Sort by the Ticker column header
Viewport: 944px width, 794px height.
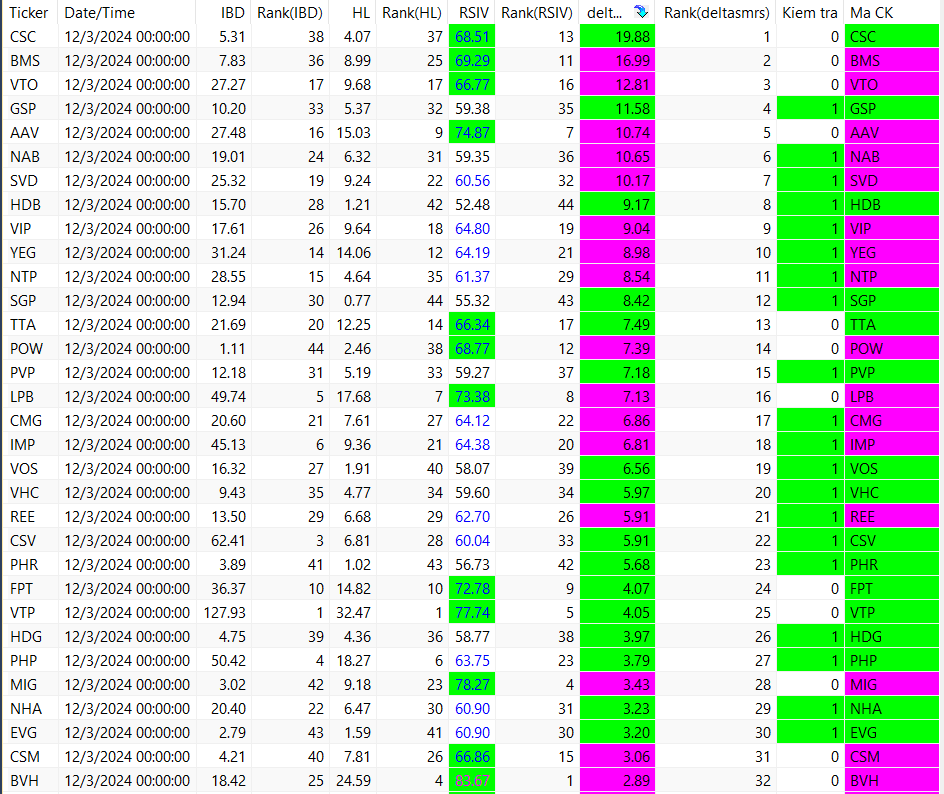pyautogui.click(x=29, y=13)
